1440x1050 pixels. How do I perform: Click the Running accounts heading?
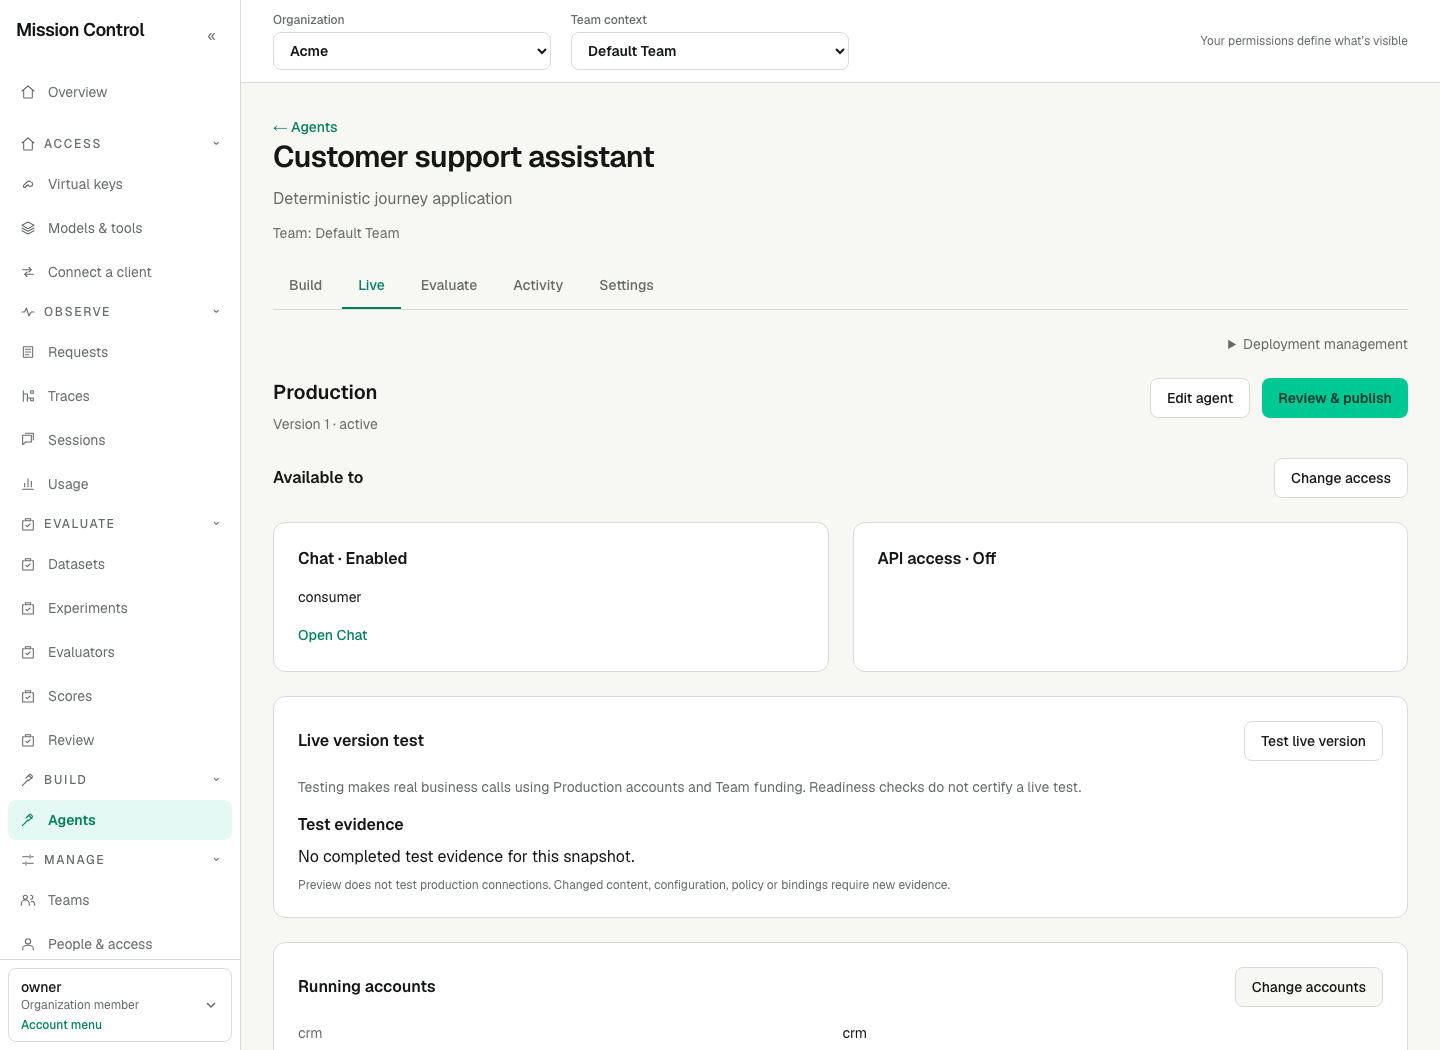click(x=367, y=986)
